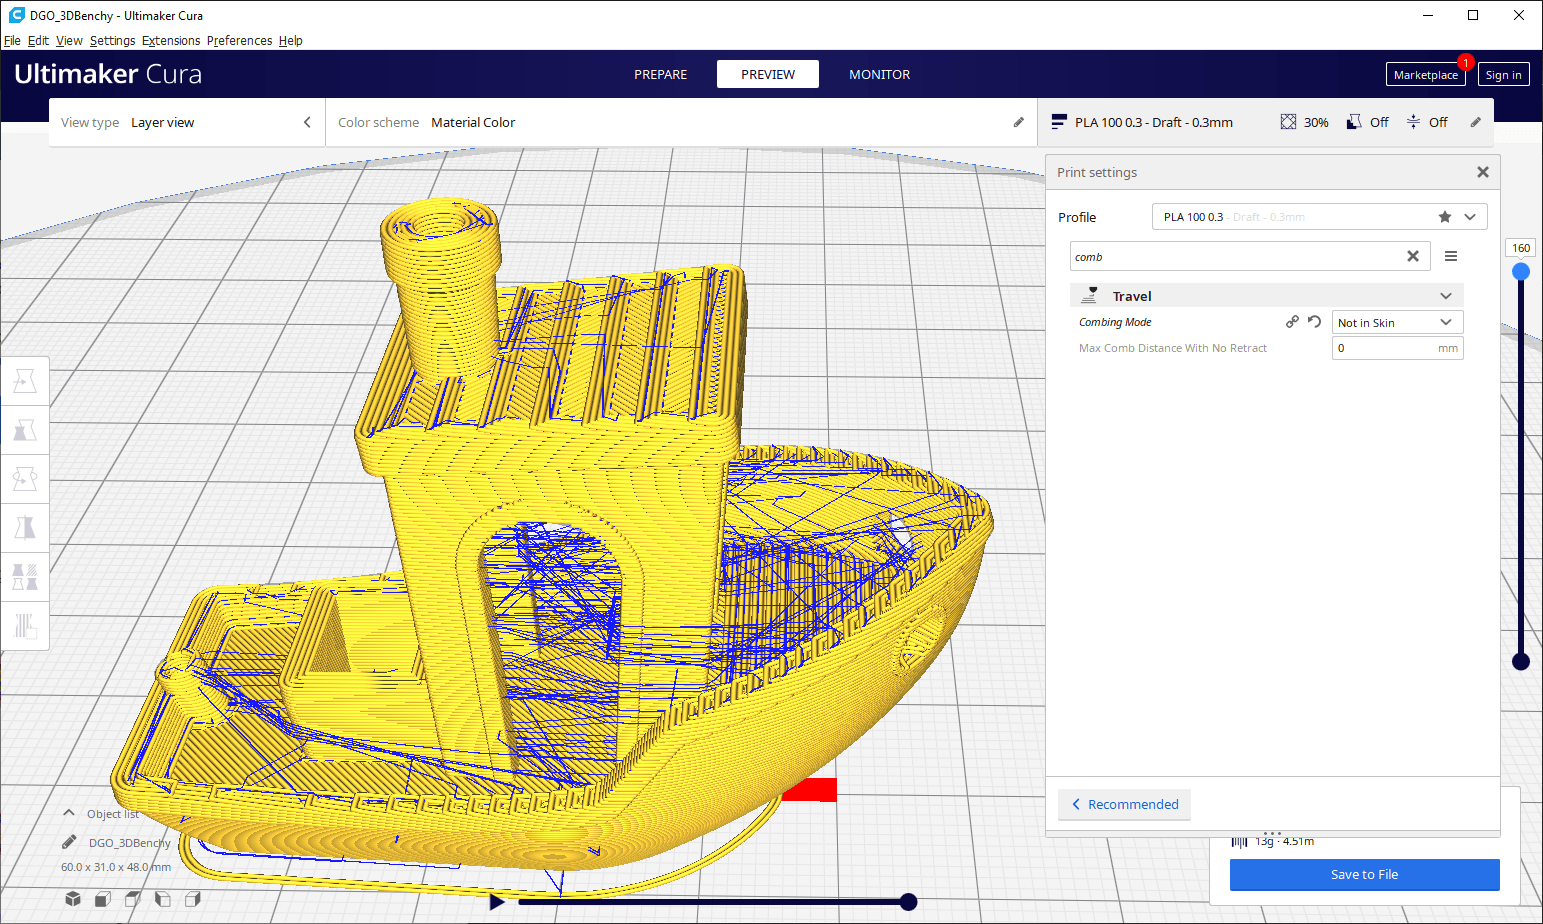Click the material PLA extruder icon

[x=1059, y=122]
